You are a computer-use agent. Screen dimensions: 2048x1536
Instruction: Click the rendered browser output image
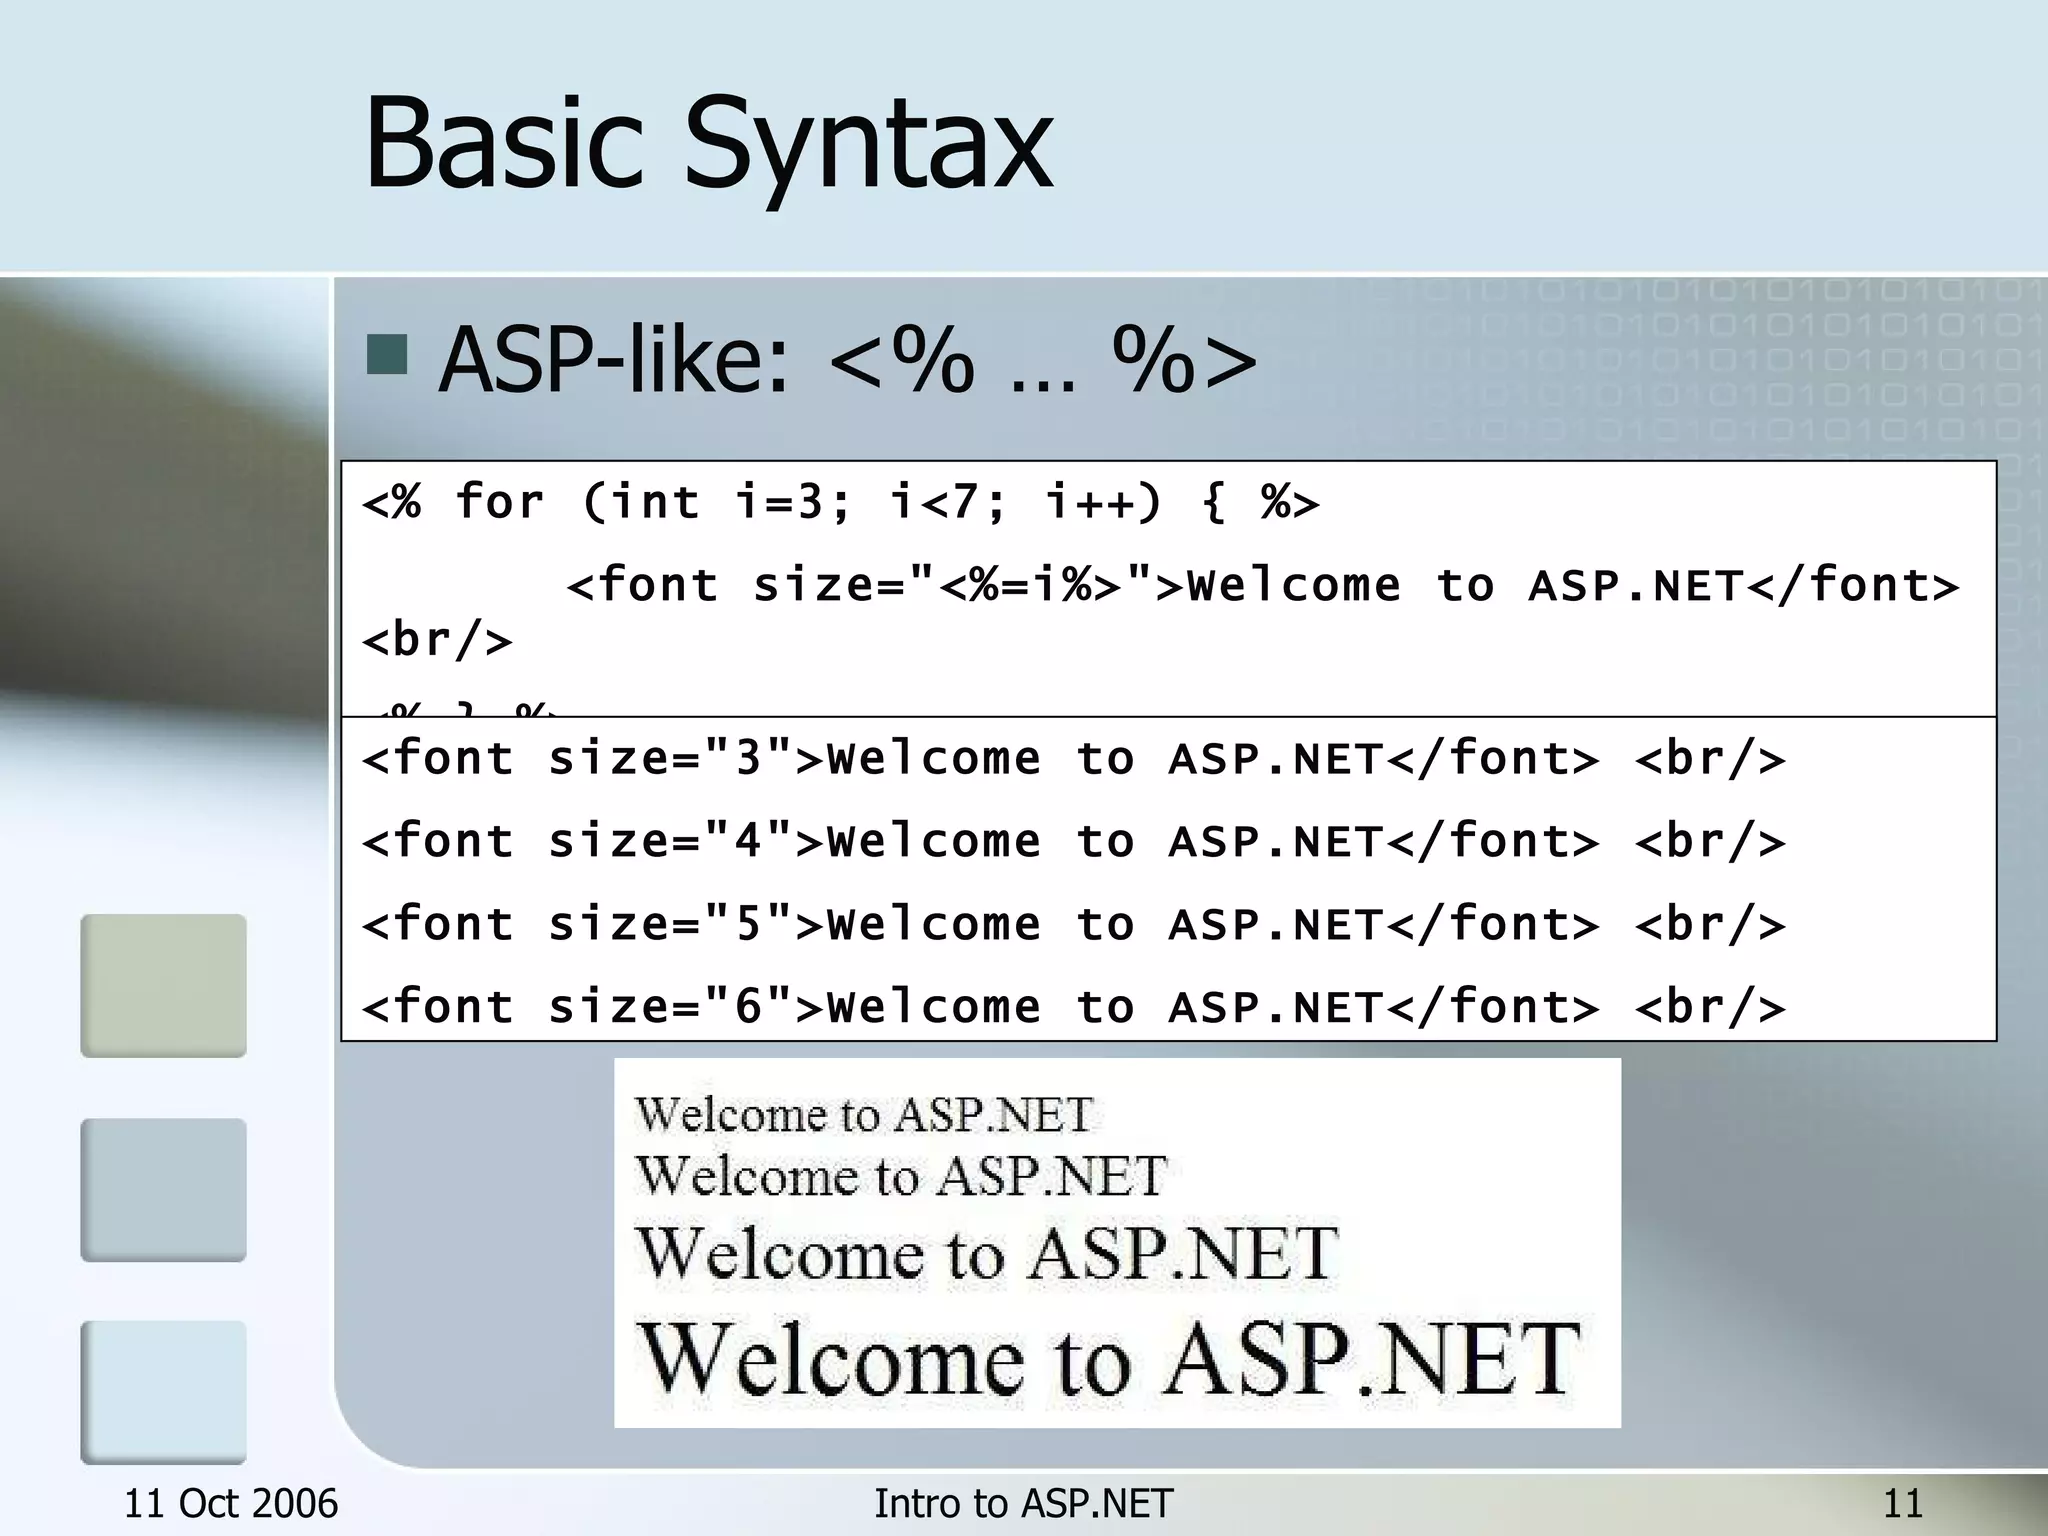pos(1117,1243)
